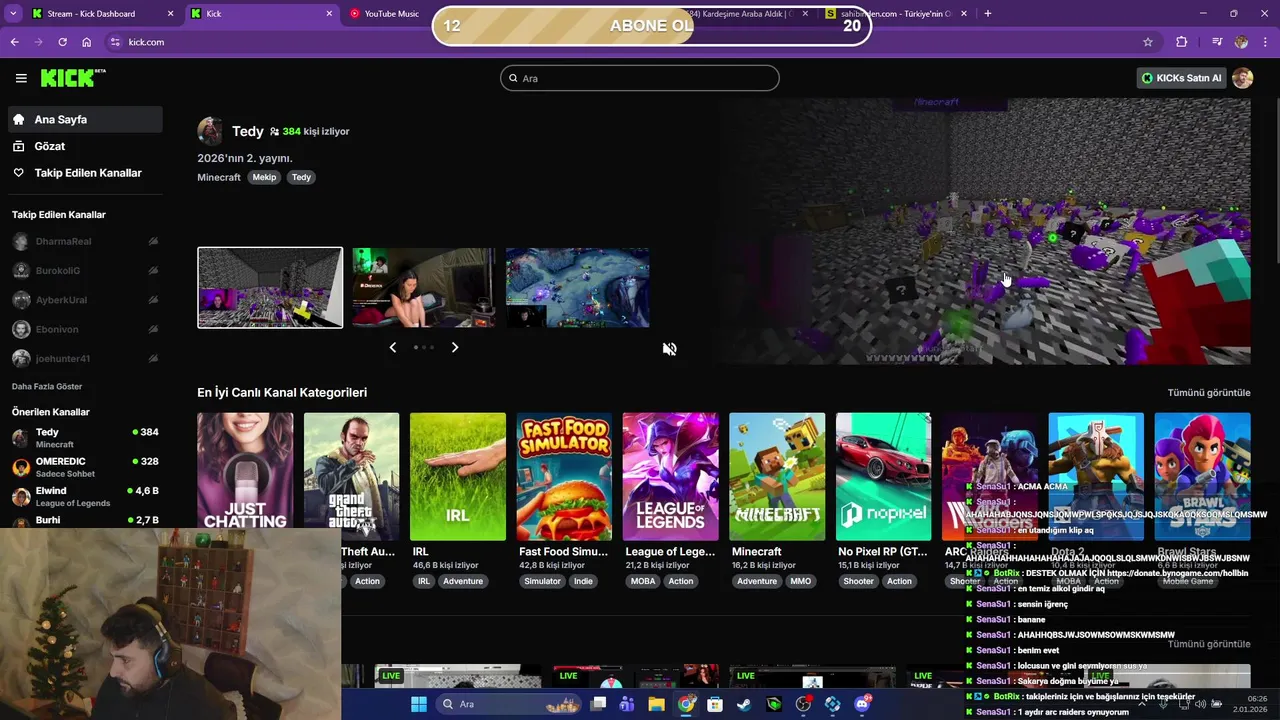The image size is (1280, 720).
Task: Open the Gözat browse page
Action: point(85,146)
